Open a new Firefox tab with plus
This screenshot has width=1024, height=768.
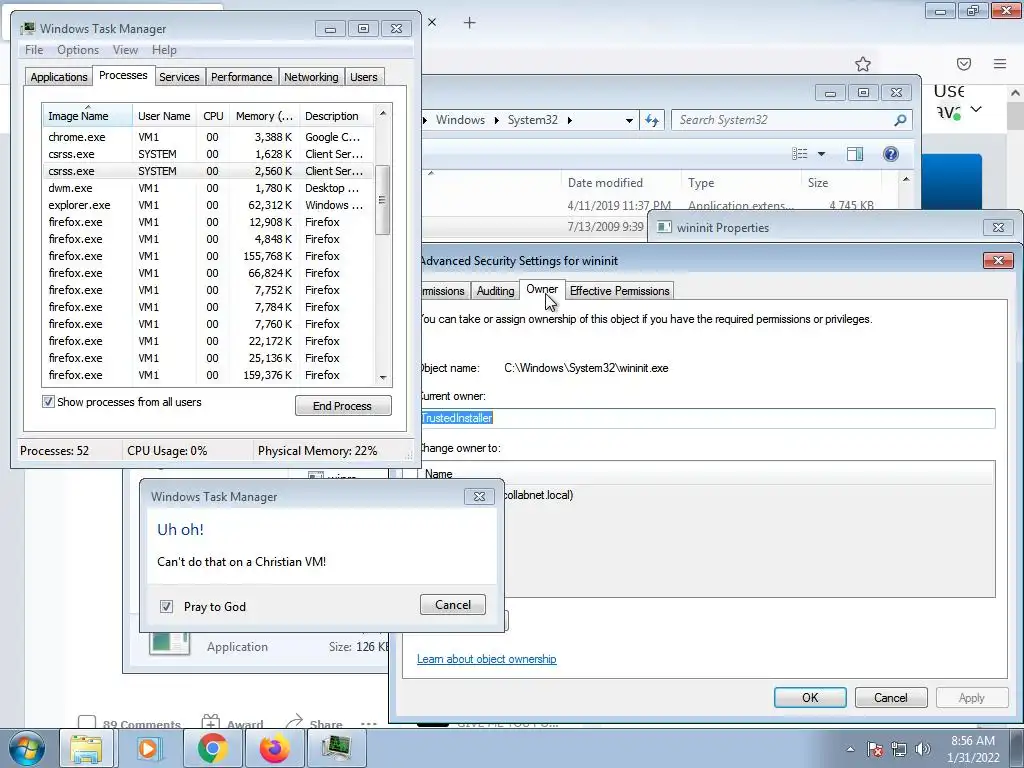(470, 23)
